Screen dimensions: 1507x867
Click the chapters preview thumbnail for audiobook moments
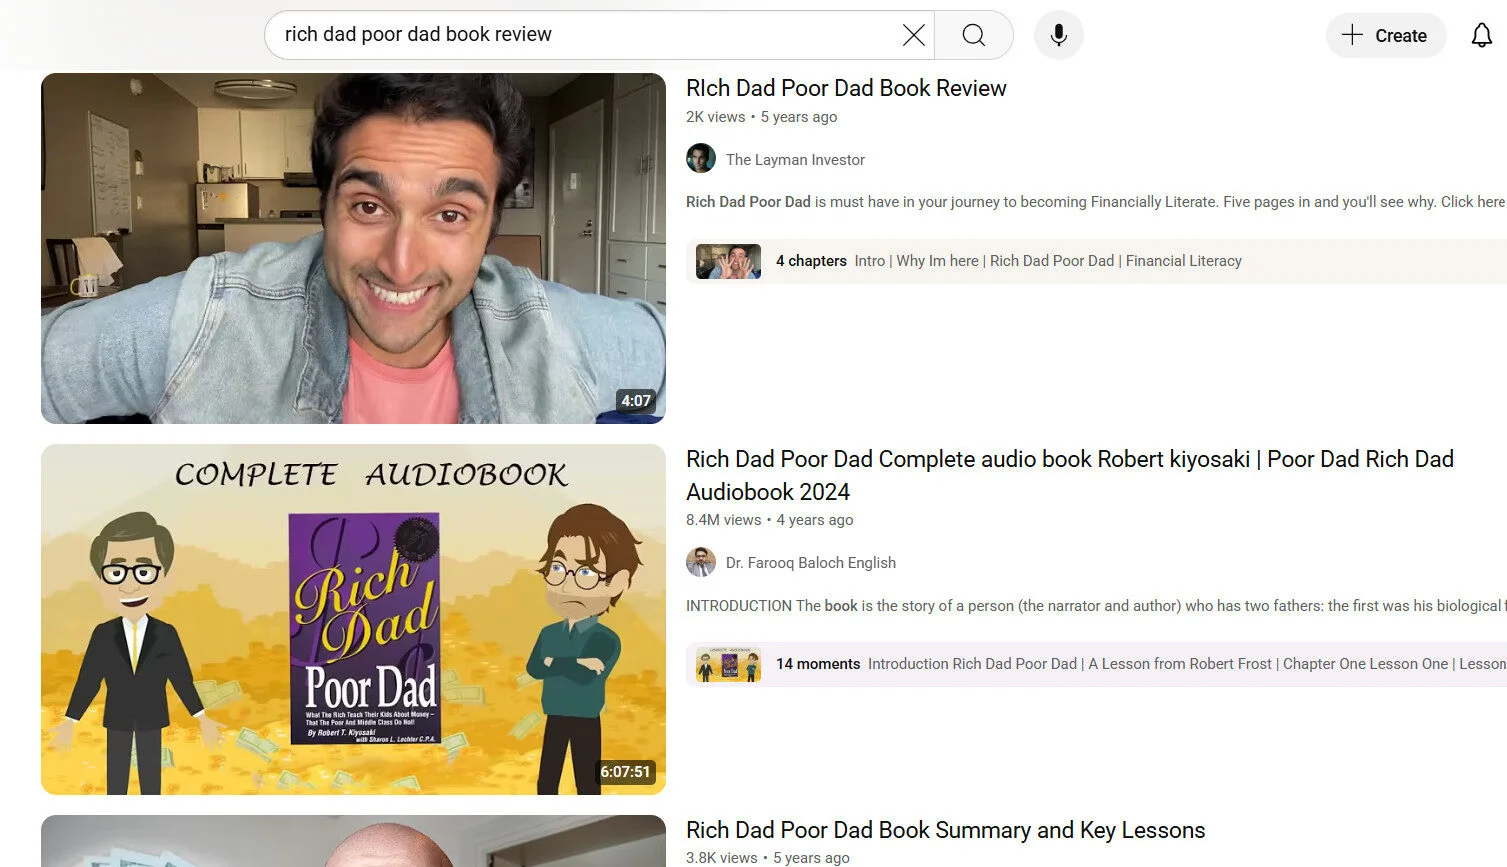pos(727,664)
